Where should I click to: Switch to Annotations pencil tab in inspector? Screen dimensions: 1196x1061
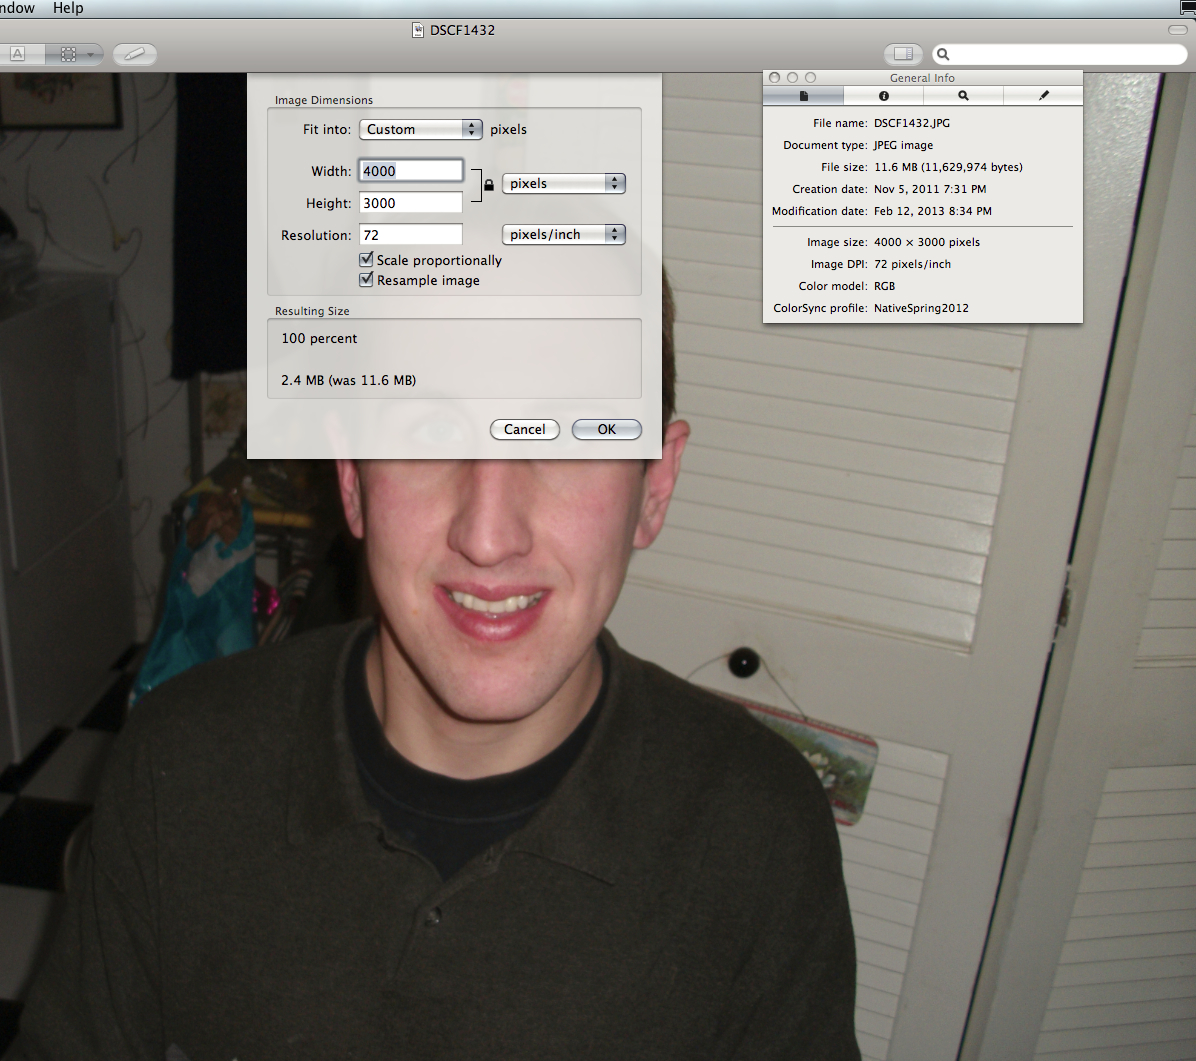tap(1043, 95)
